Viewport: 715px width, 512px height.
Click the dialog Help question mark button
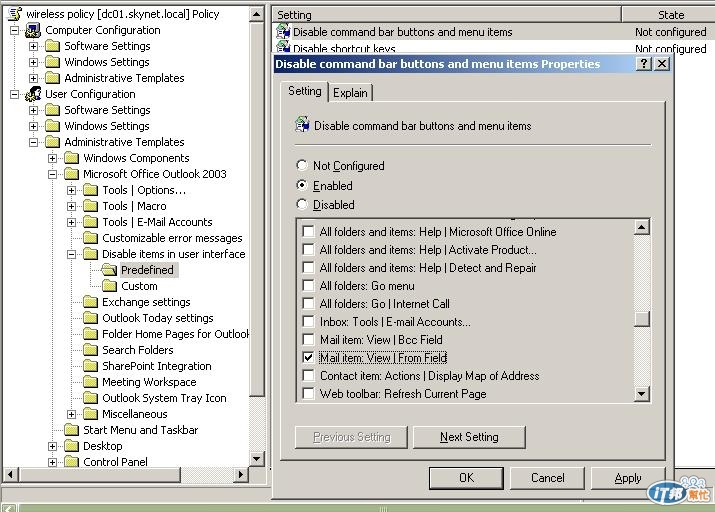coord(643,63)
